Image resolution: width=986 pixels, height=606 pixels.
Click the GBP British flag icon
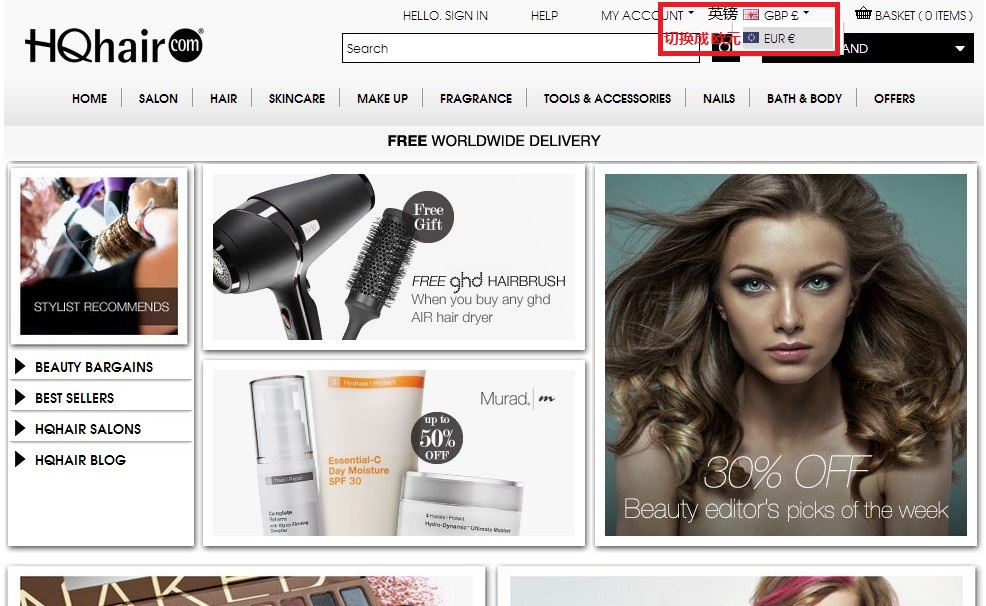click(x=751, y=14)
